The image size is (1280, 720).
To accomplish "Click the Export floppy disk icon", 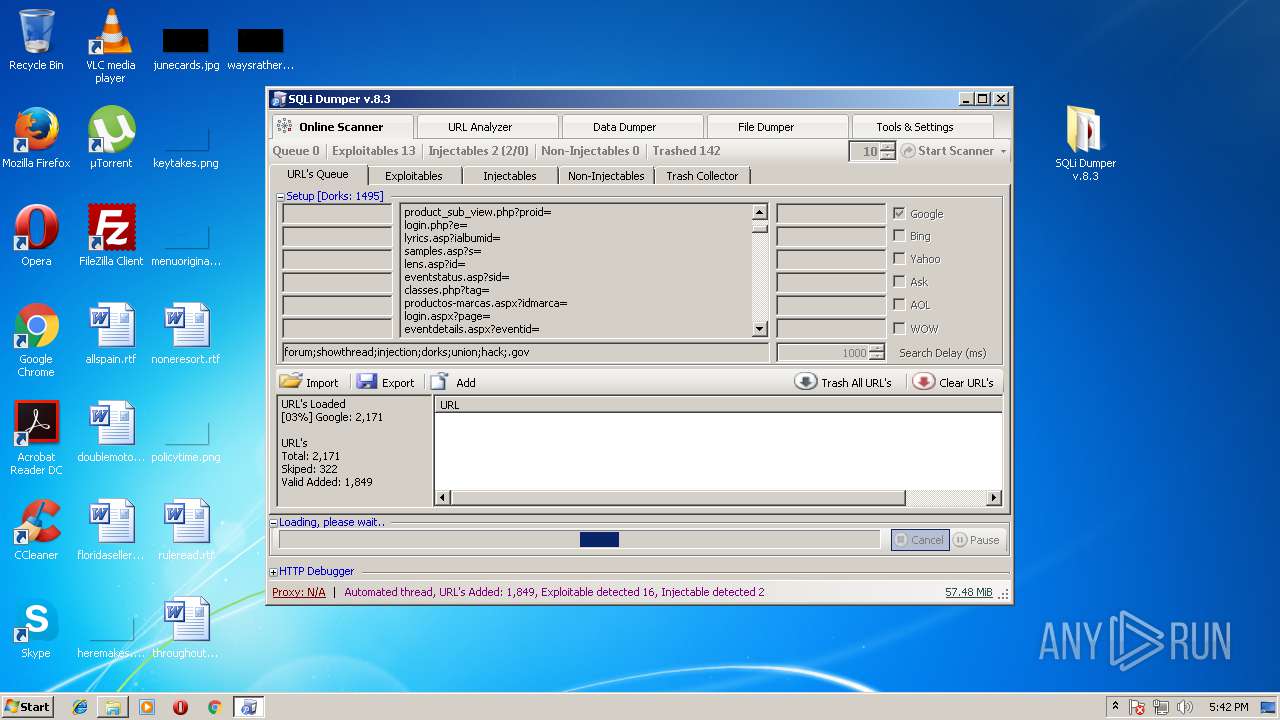I will 367,382.
